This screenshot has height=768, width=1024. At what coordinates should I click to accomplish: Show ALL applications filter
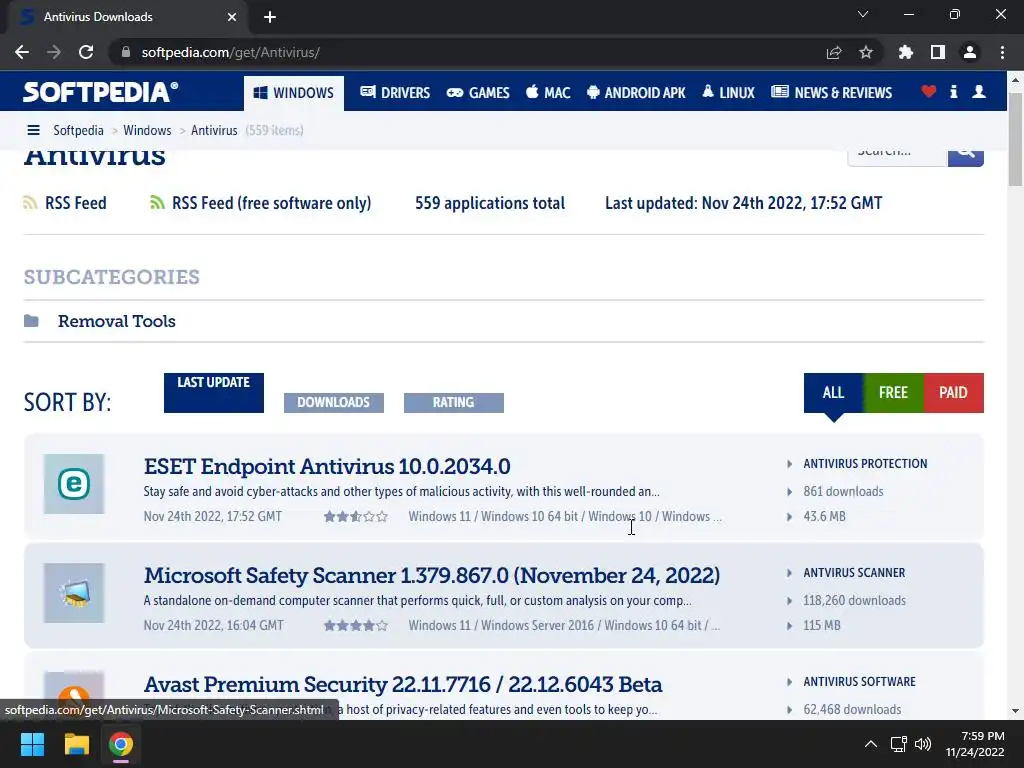(x=833, y=392)
